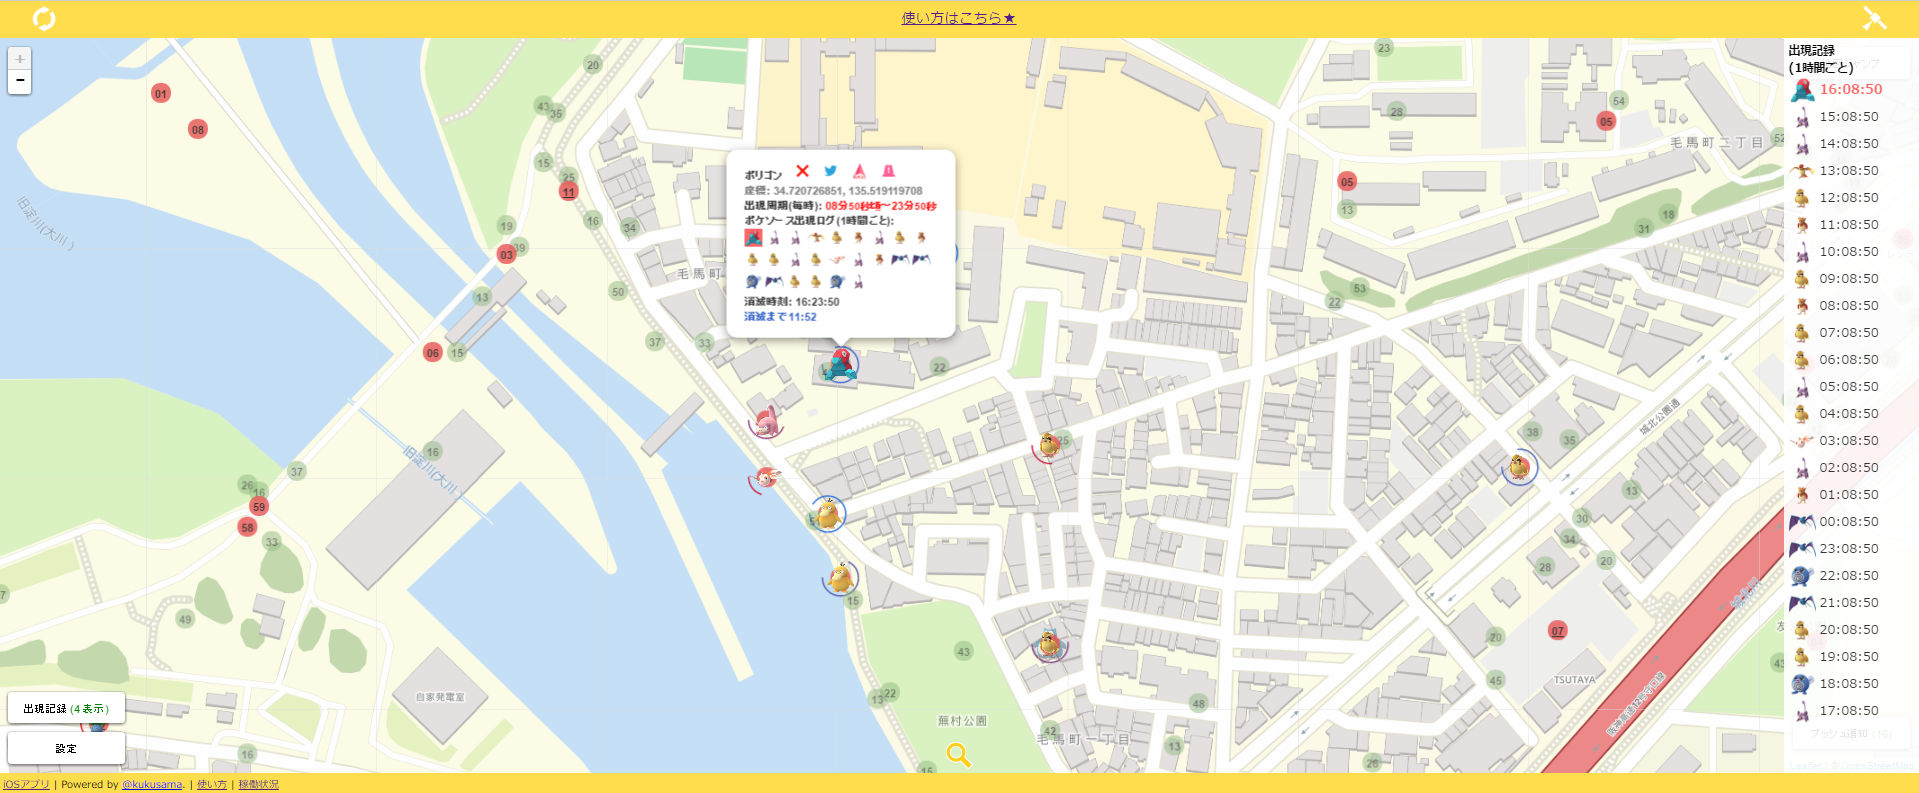
Task: Open the 使い方はこちら★ link in the header
Action: tap(959, 18)
